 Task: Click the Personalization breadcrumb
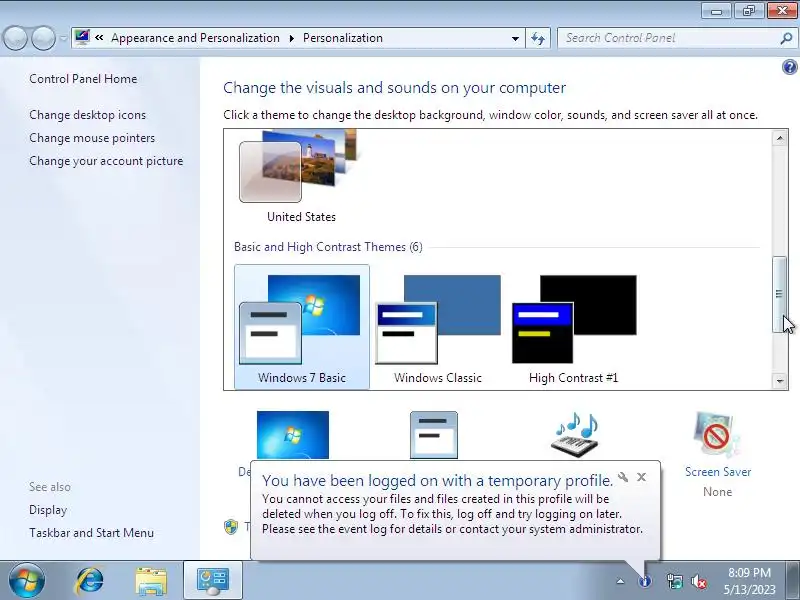point(343,38)
